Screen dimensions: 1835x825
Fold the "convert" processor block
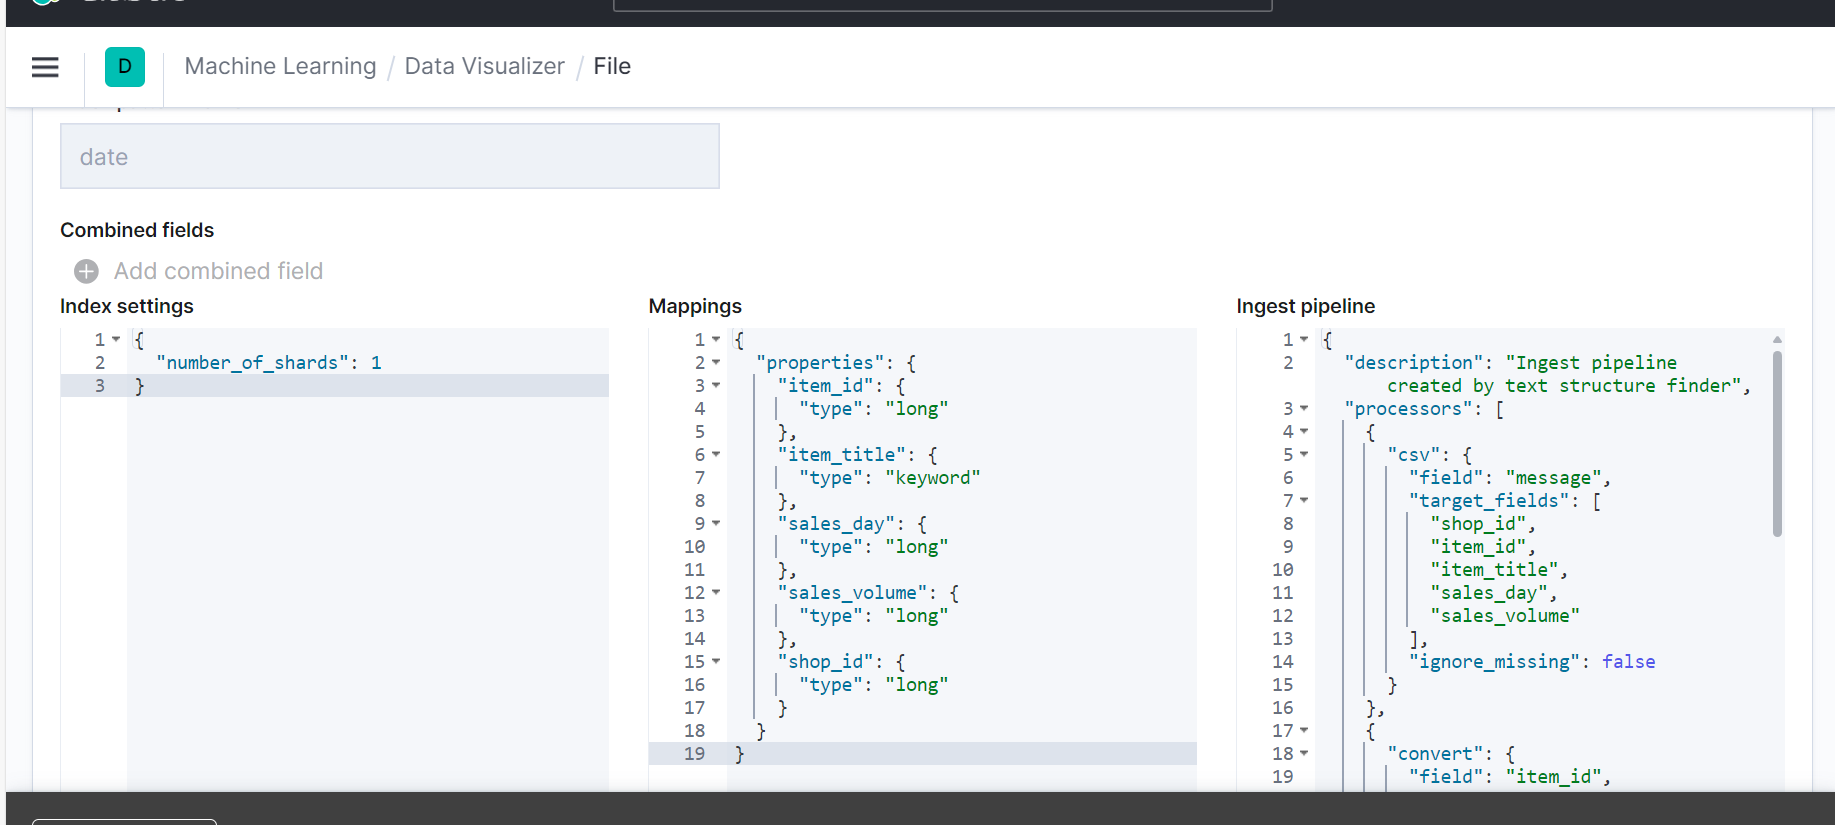[1304, 754]
